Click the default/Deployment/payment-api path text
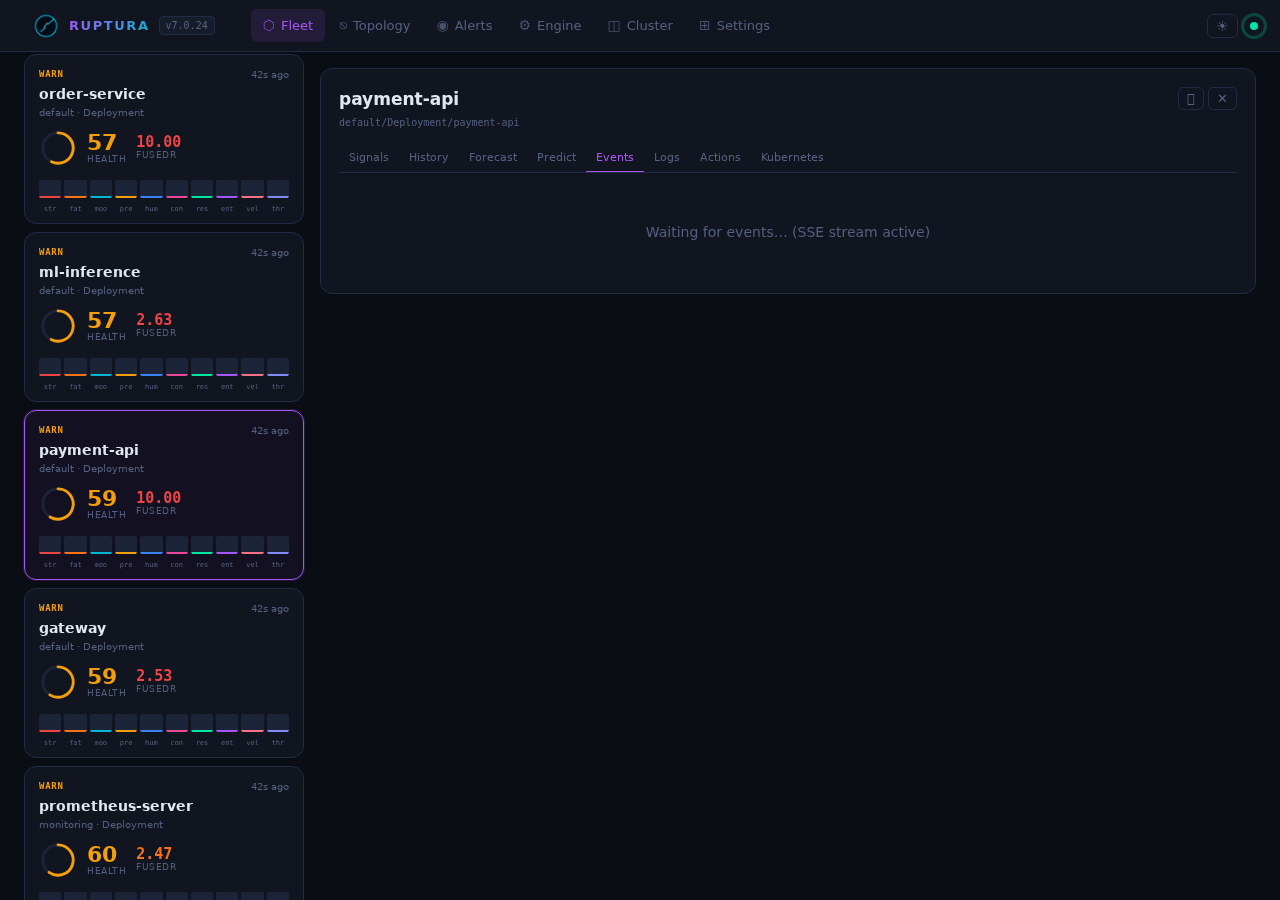This screenshot has height=900, width=1280. [429, 123]
